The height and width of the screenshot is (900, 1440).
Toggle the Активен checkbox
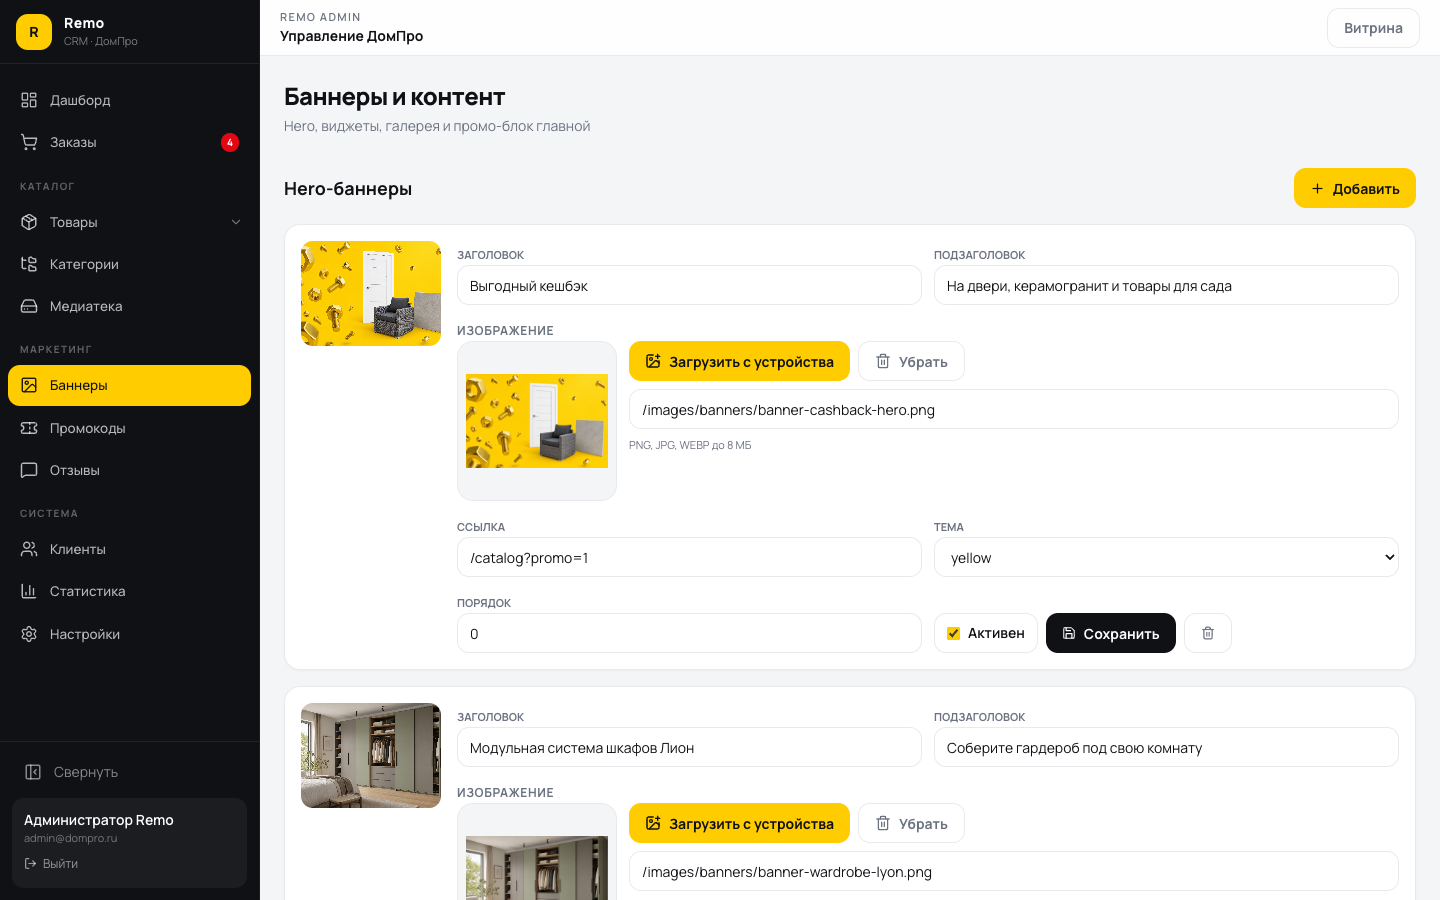(954, 633)
